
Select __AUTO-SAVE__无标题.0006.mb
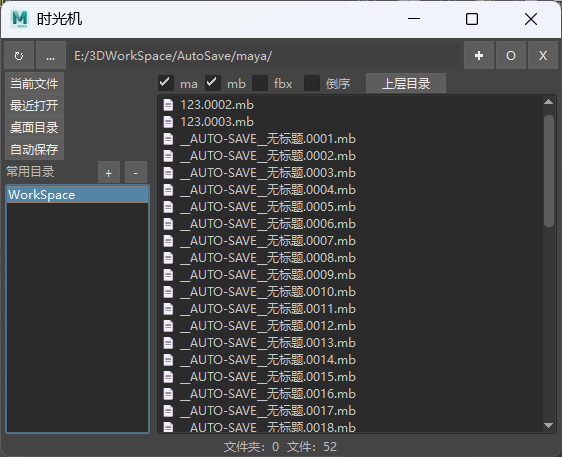tap(268, 224)
